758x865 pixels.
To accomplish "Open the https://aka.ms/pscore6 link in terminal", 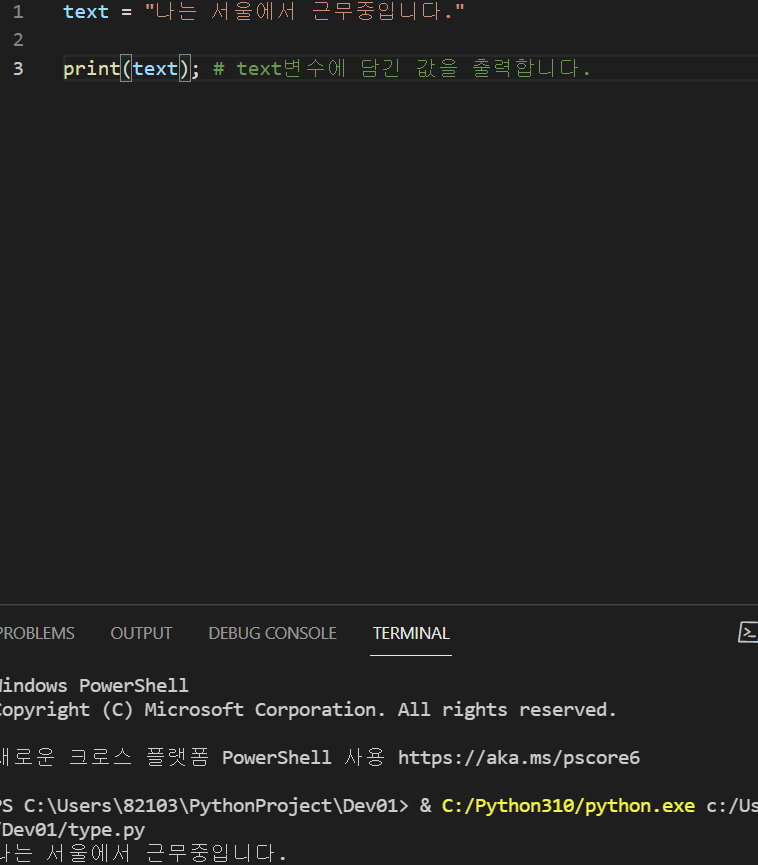I will pos(519,757).
